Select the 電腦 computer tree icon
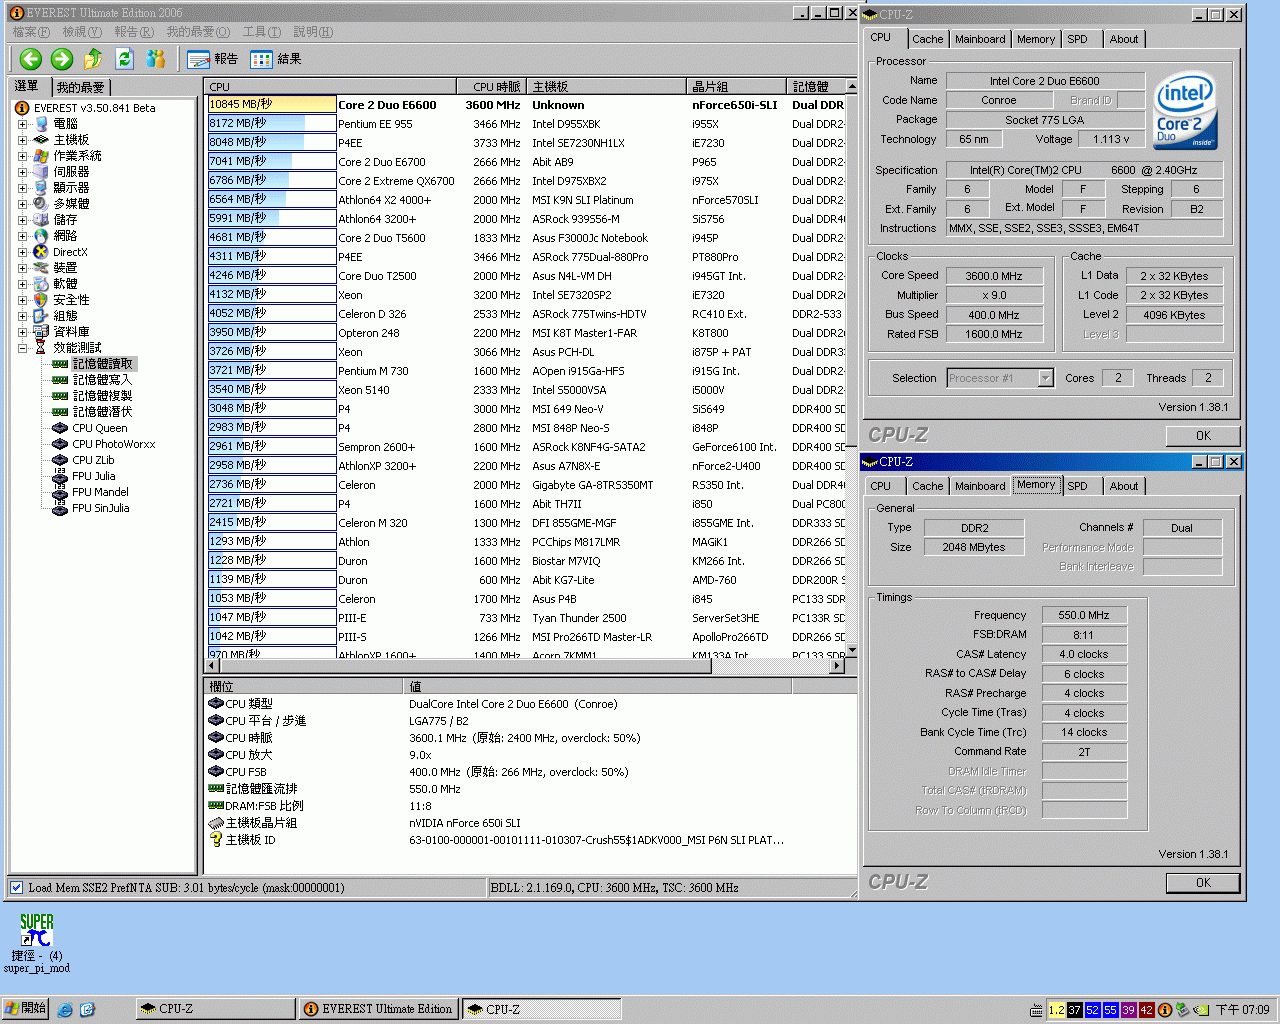This screenshot has height=1024, width=1280. [x=41, y=124]
